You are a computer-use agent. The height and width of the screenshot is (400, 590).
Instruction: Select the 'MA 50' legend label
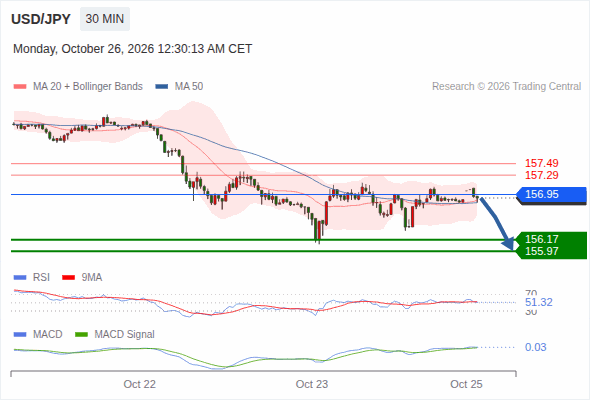189,87
